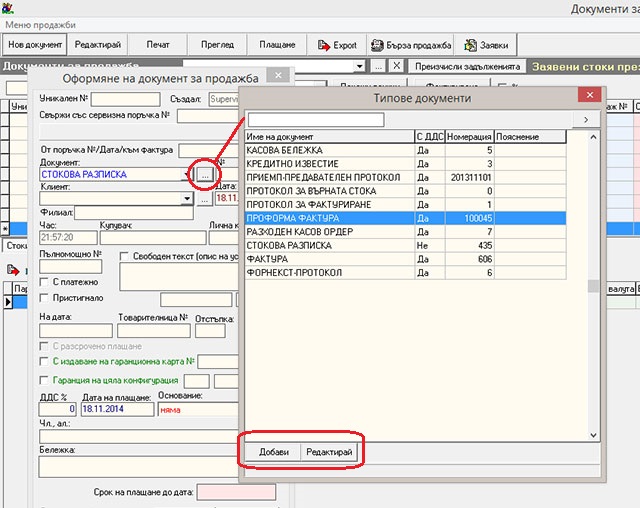Expand the Документ combo box dropdown arrow
The width and height of the screenshot is (640, 508).
click(x=187, y=175)
